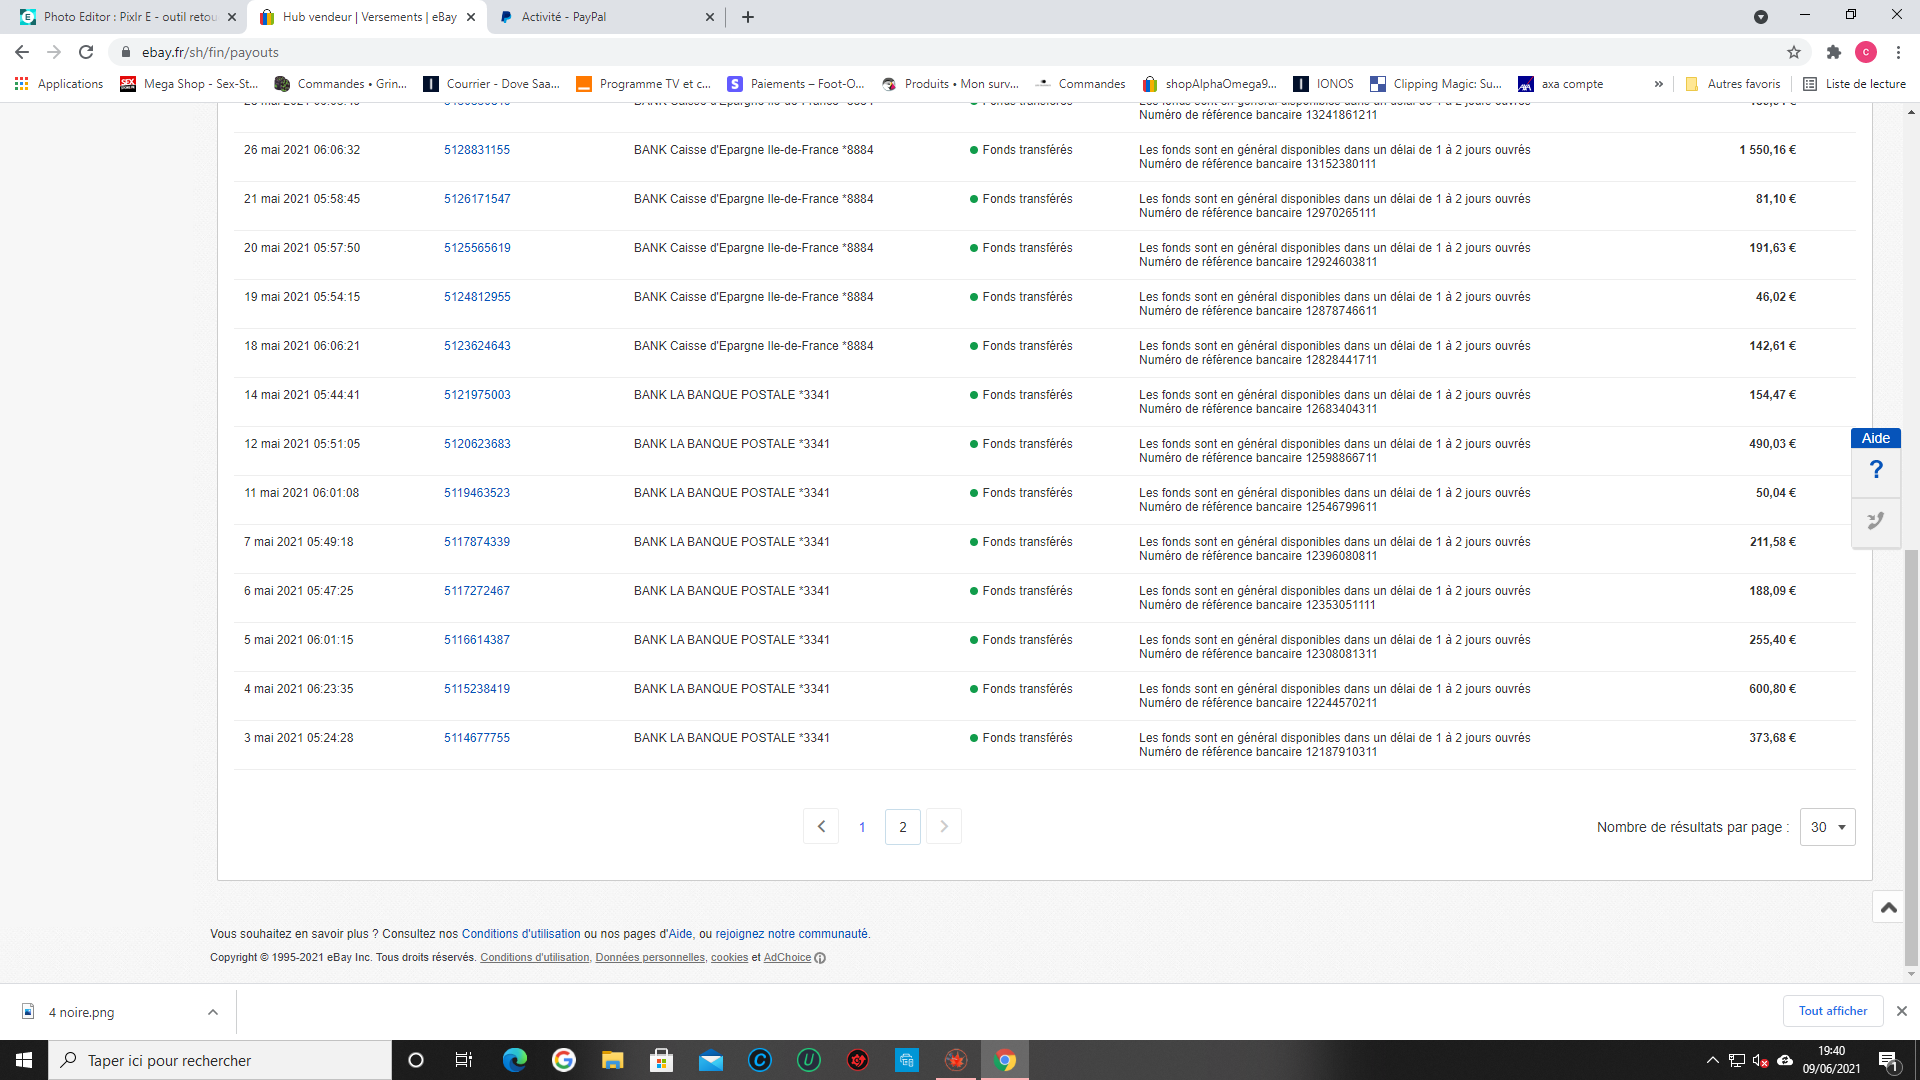
Task: Click the Windows search box
Action: click(220, 1060)
